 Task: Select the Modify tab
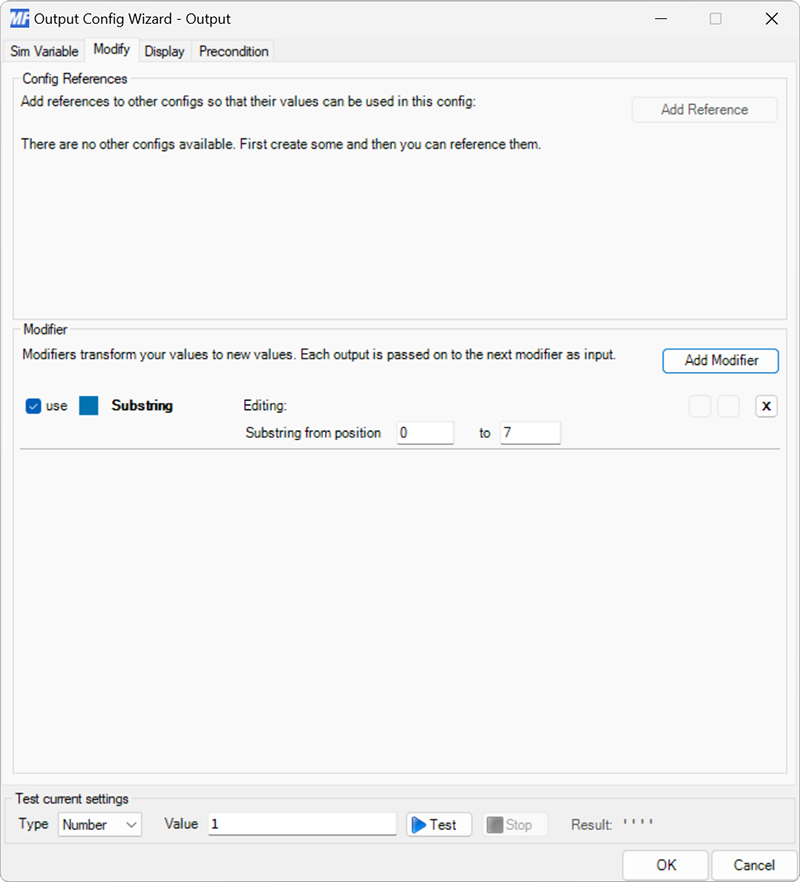pyautogui.click(x=111, y=49)
